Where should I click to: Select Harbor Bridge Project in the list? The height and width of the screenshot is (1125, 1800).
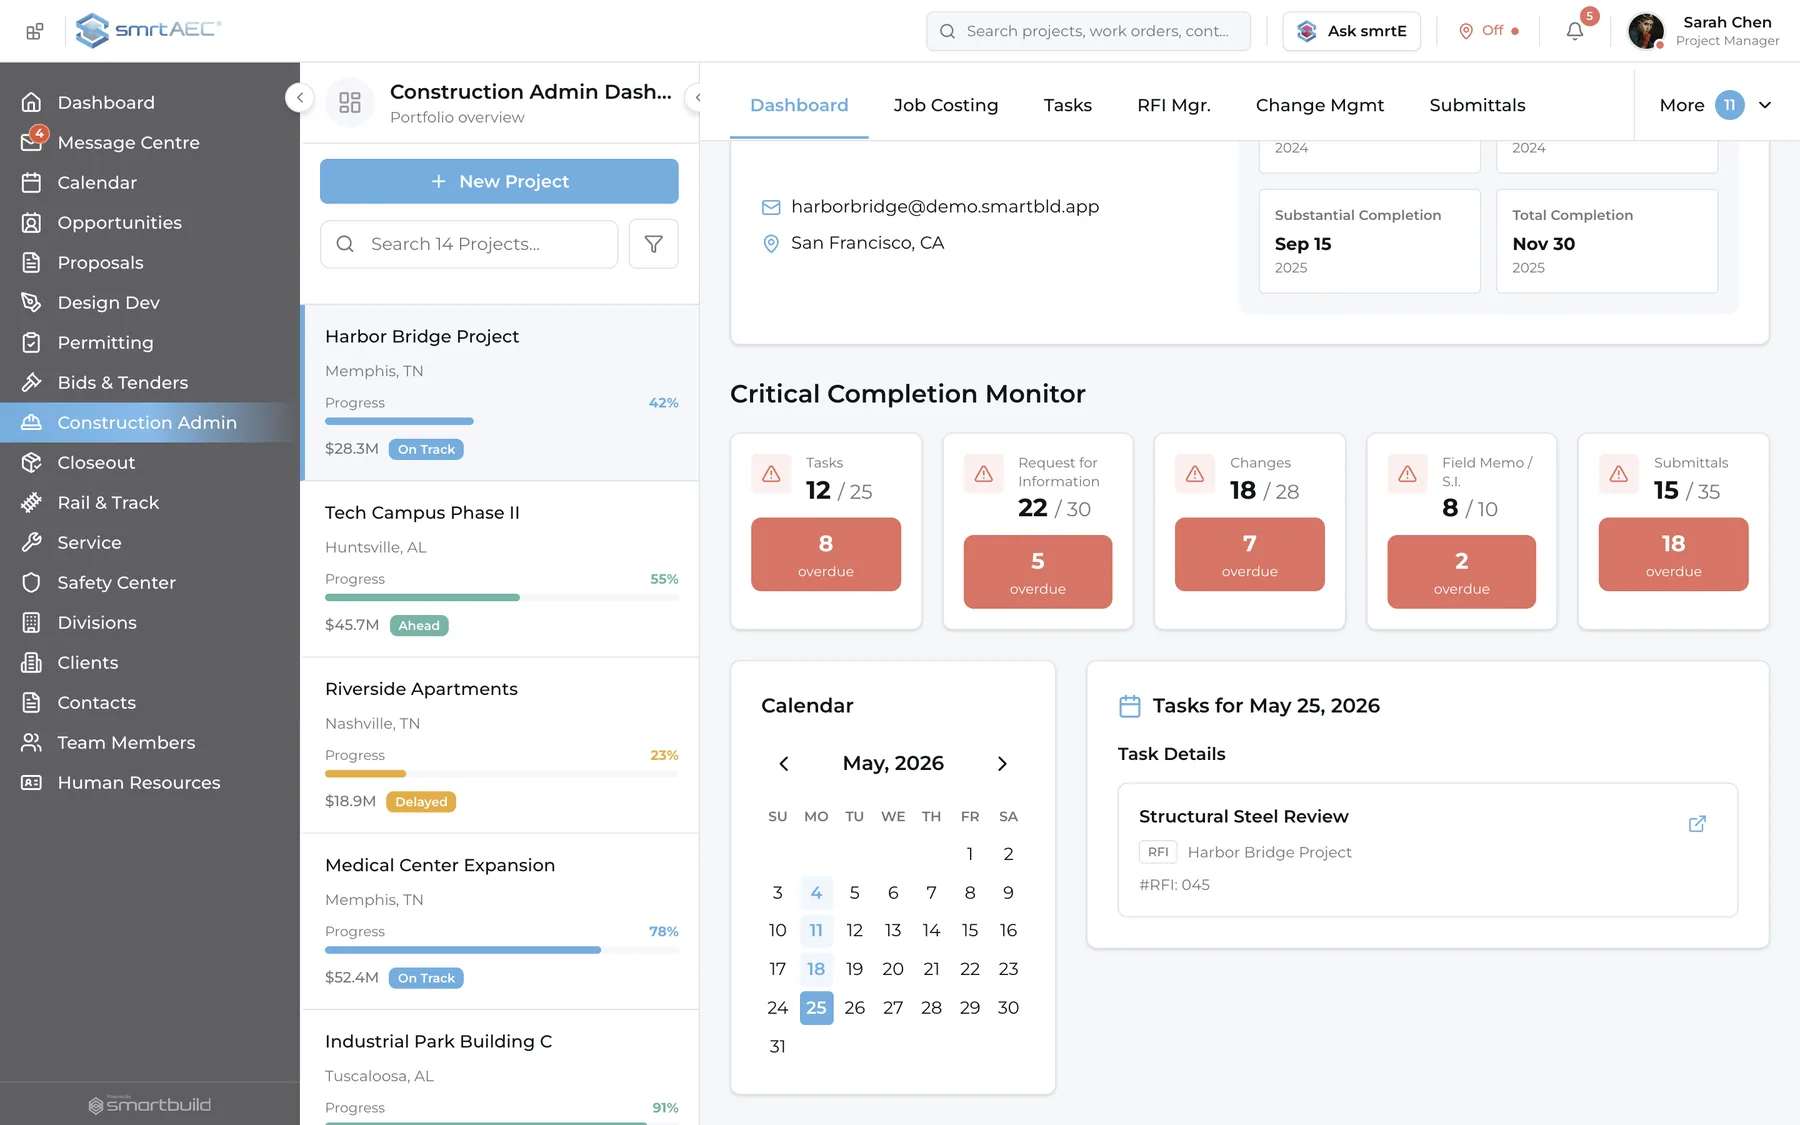click(501, 392)
